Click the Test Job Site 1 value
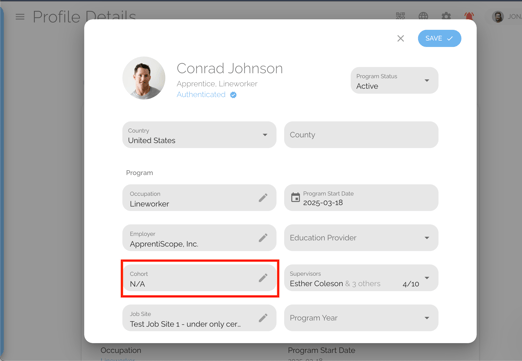The height and width of the screenshot is (361, 522). tap(185, 324)
